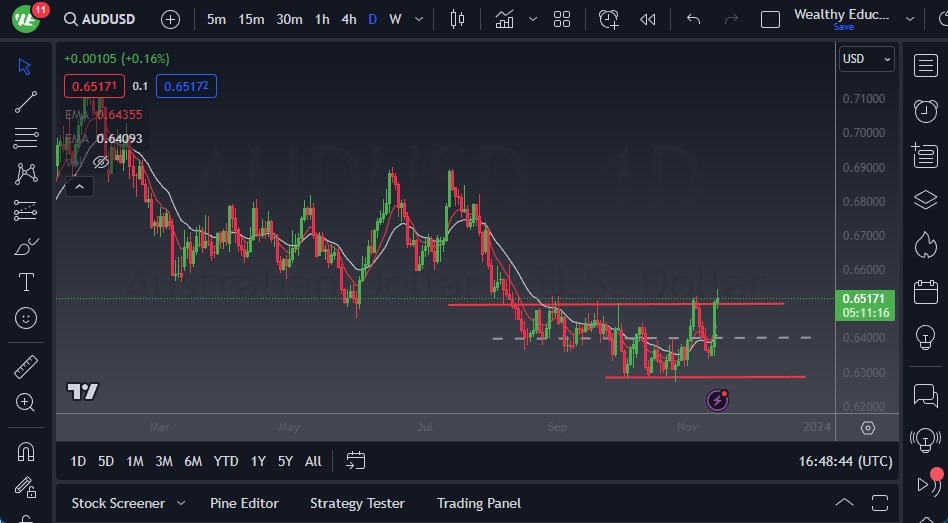Viewport: 948px width, 523px height.
Task: Open the indicators chart icon
Action: coord(504,19)
